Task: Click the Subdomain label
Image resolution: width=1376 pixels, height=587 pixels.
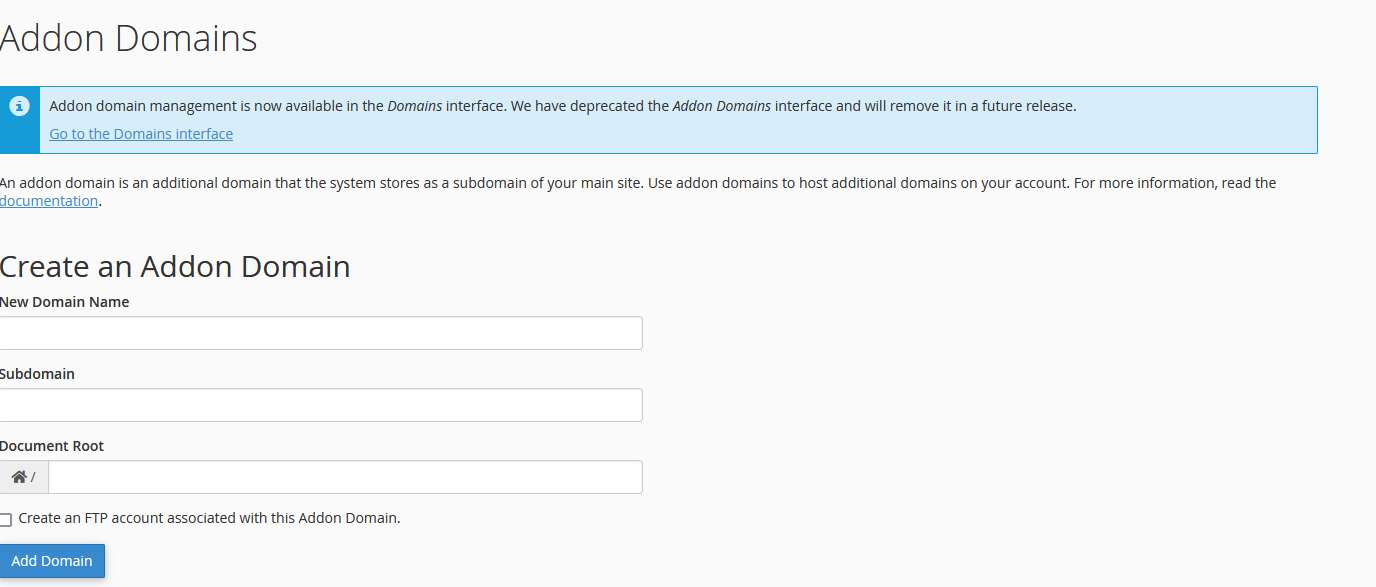Action: [x=37, y=374]
